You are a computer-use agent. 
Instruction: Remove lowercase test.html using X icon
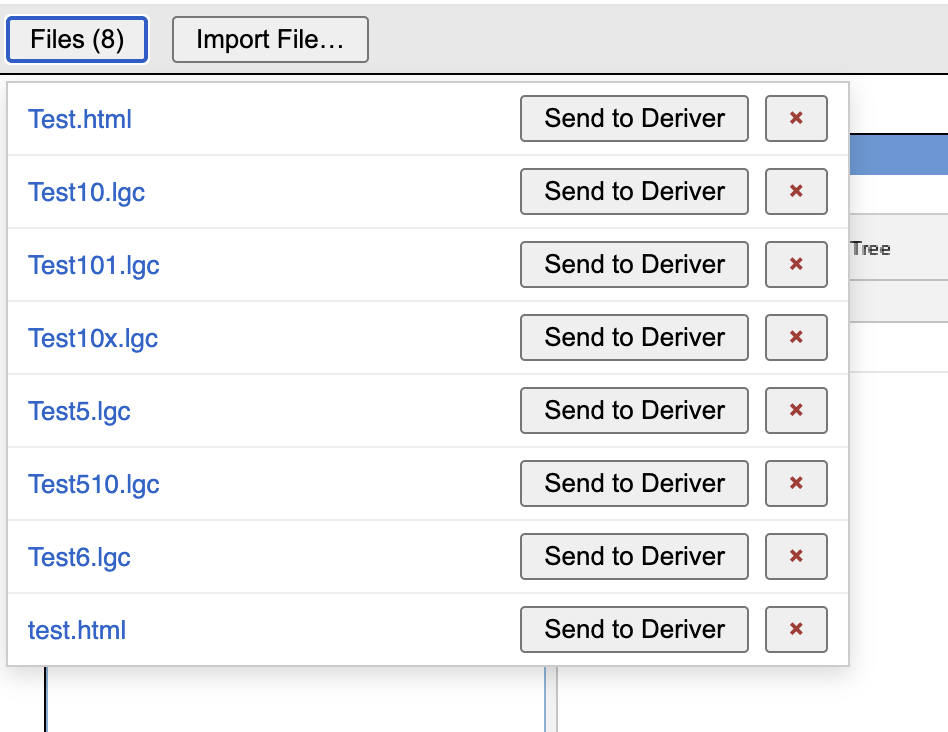[796, 630]
